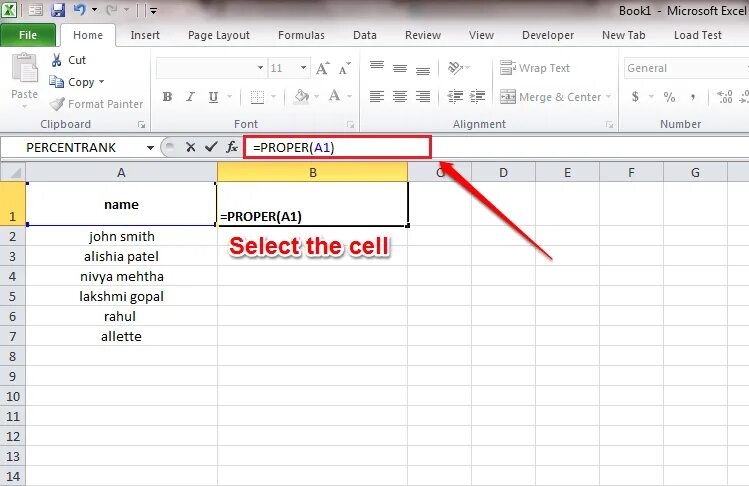Open the View tab
The height and width of the screenshot is (486, 749).
[x=481, y=35]
